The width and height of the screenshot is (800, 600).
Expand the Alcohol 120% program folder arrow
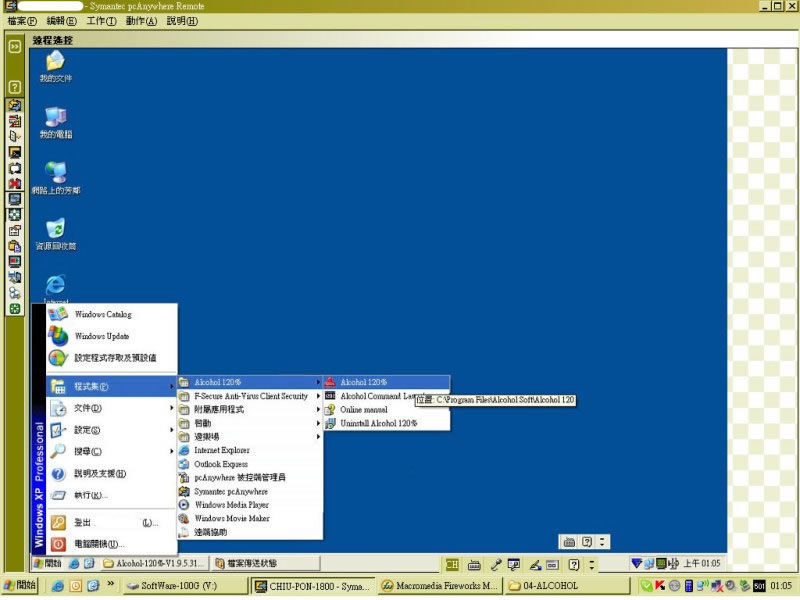[318, 382]
